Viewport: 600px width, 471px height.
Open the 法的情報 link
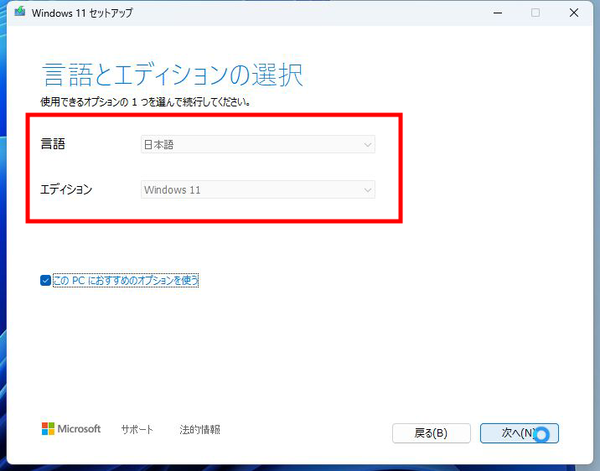(200, 430)
